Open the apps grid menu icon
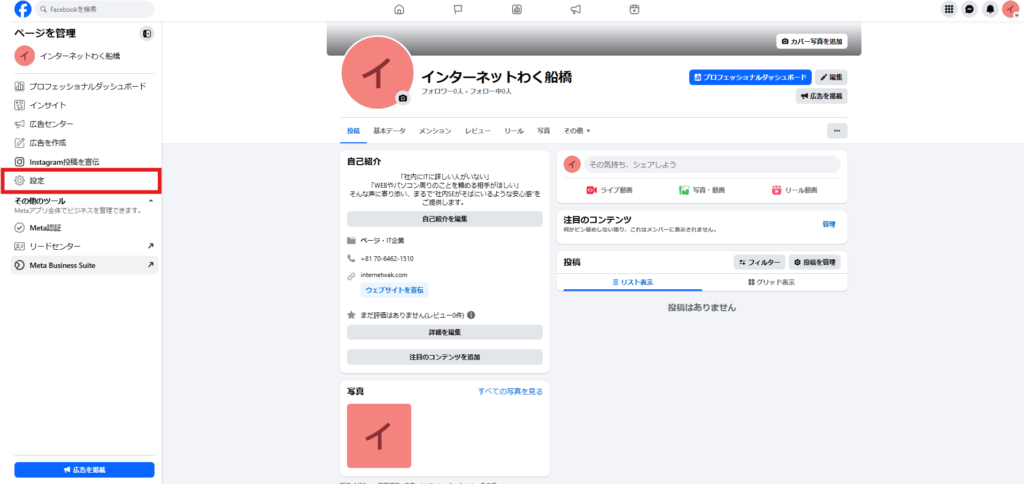Image resolution: width=1024 pixels, height=484 pixels. coord(949,9)
